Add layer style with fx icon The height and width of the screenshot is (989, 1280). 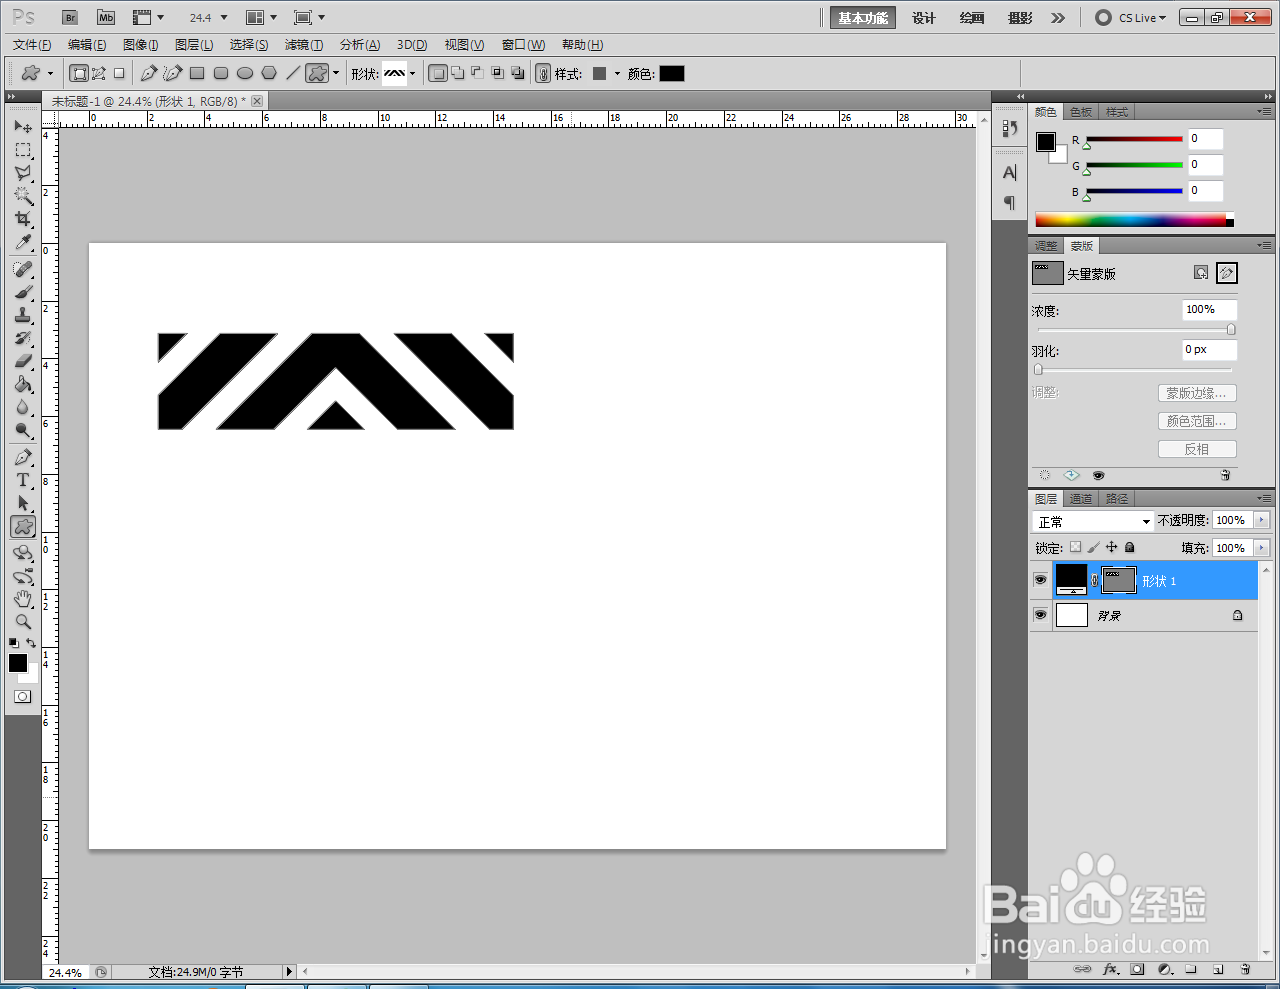click(1110, 969)
